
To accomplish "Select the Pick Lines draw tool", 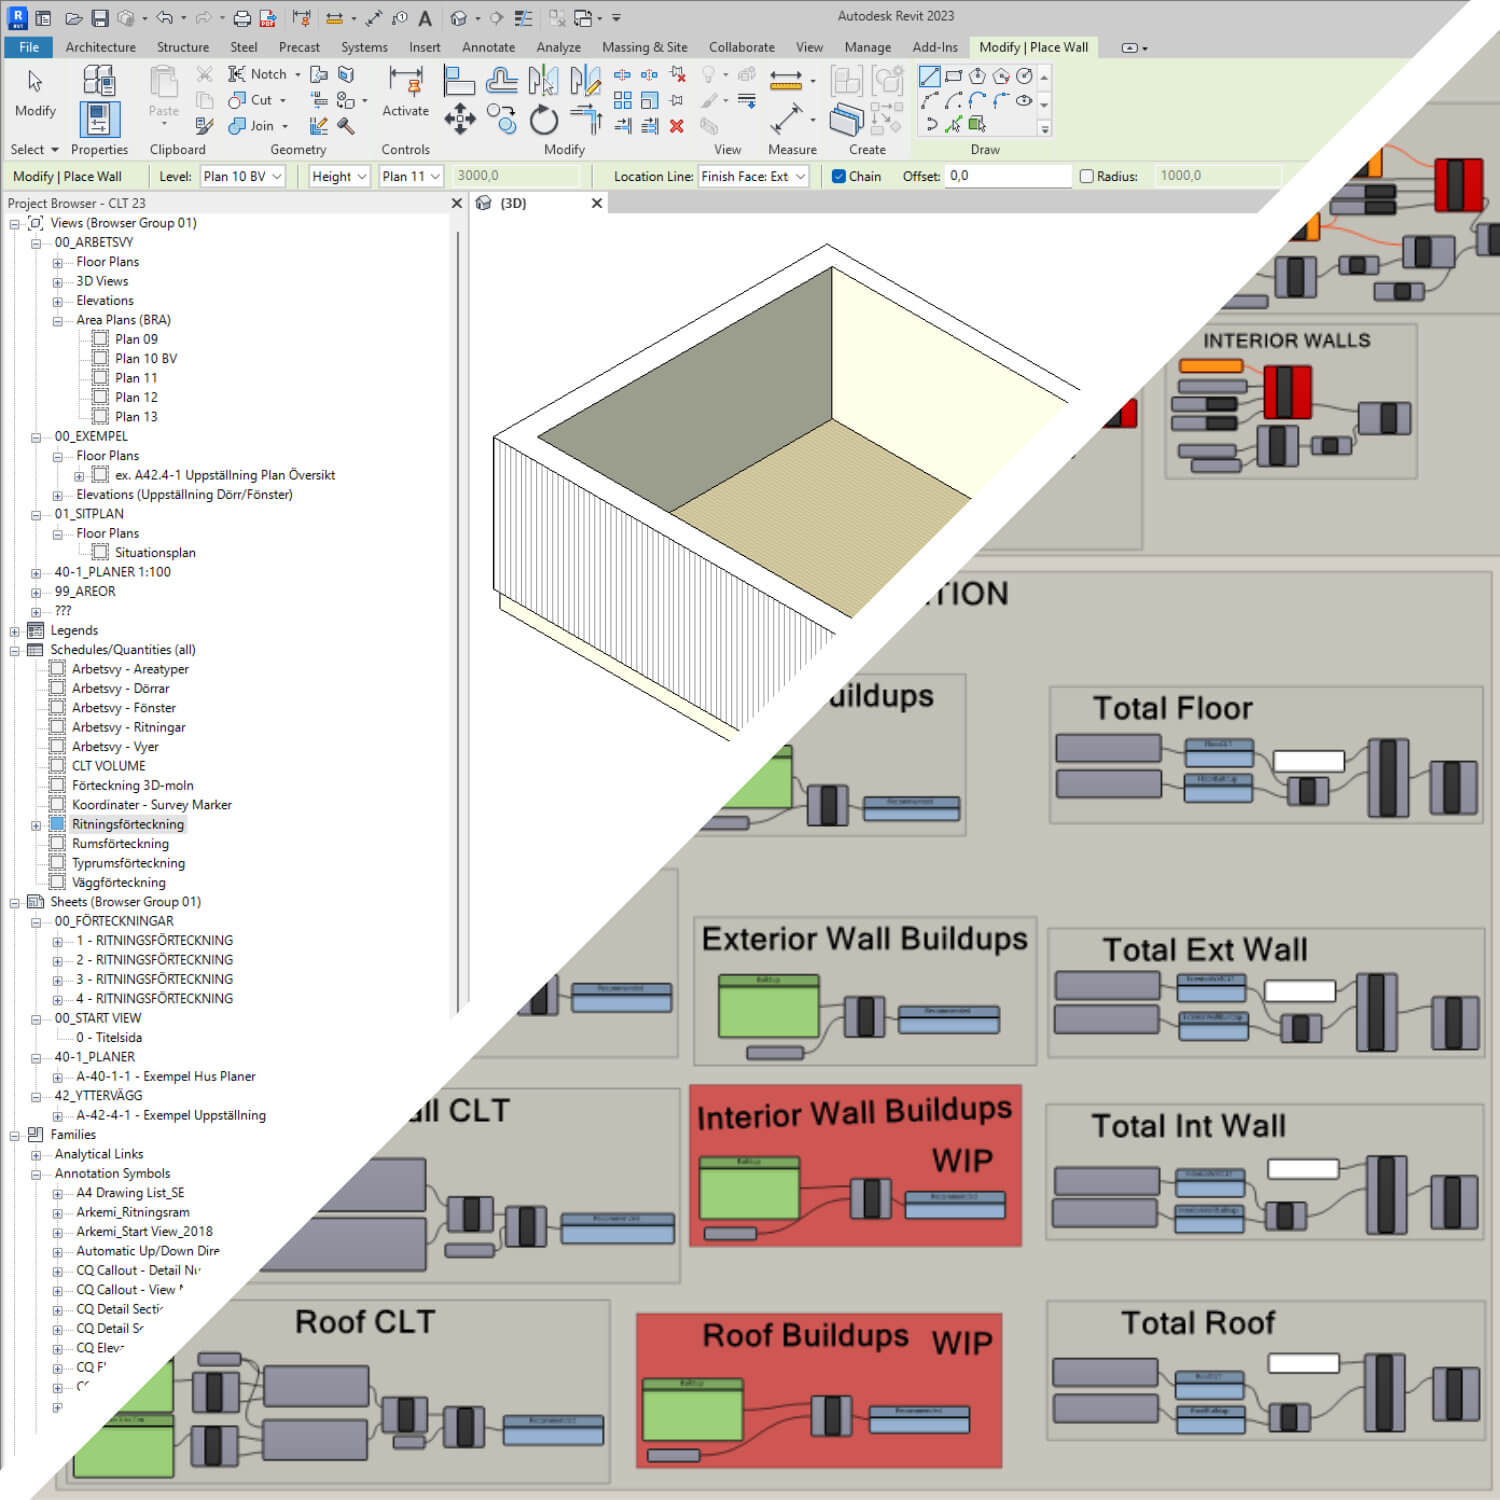I will coord(954,124).
